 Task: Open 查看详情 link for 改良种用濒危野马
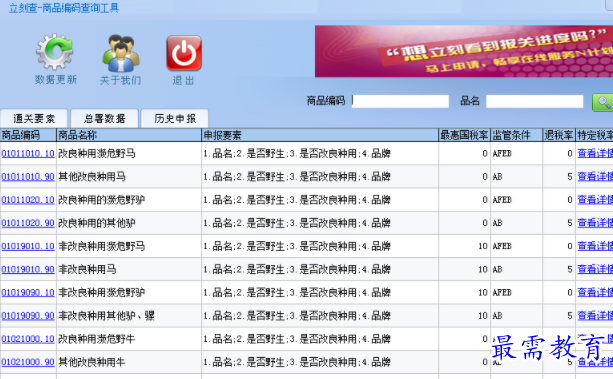coord(595,153)
